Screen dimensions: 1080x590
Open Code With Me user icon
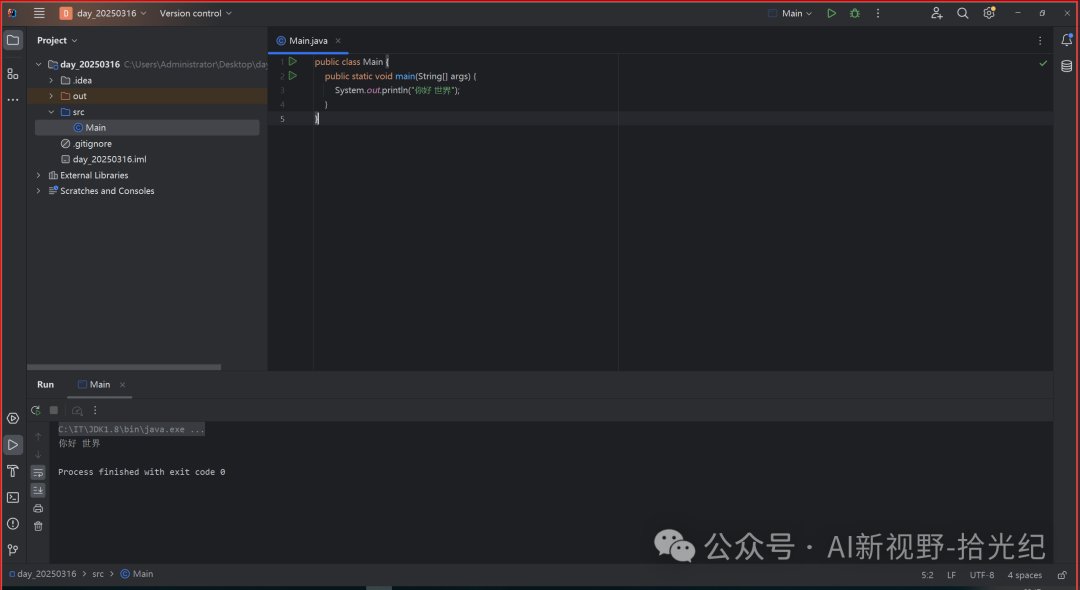(x=937, y=13)
